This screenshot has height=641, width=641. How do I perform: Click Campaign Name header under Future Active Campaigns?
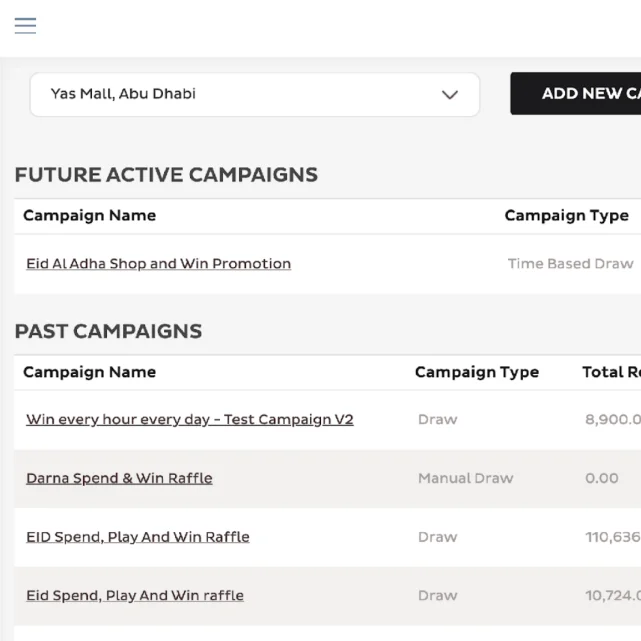89,216
